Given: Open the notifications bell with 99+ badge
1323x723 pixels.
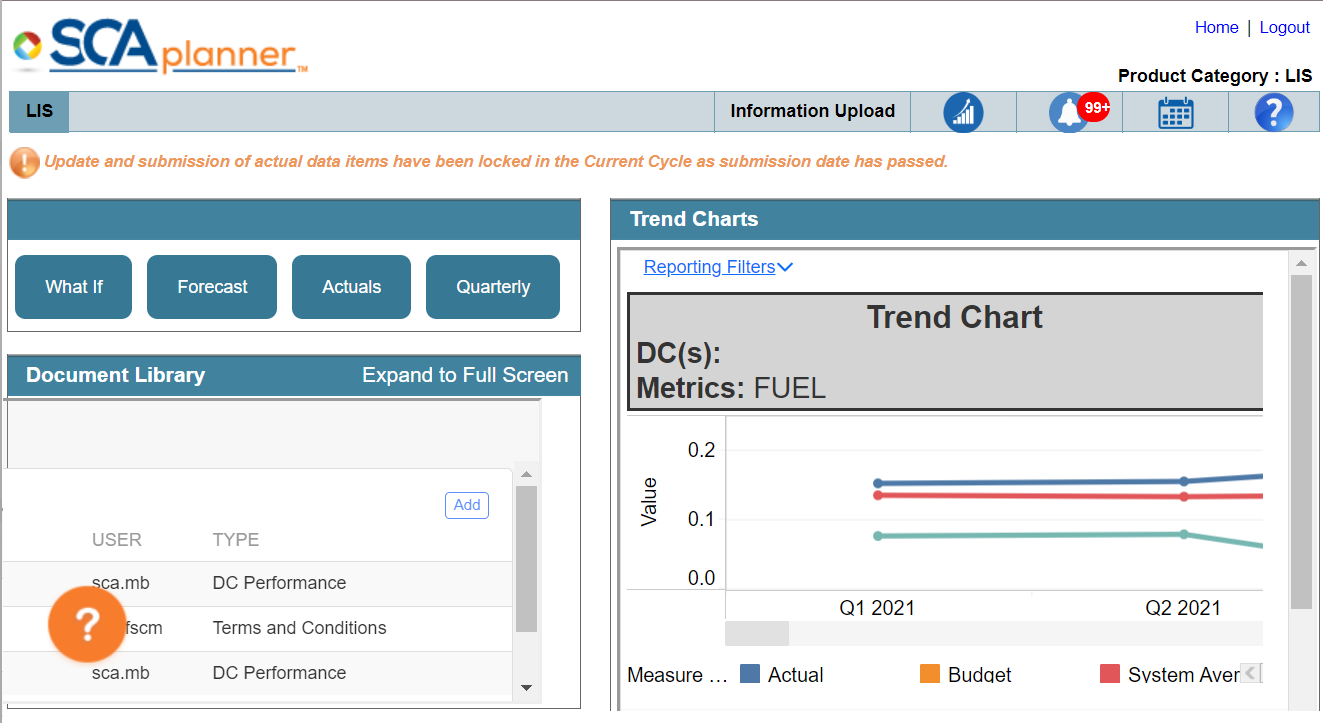Looking at the screenshot, I should (1069, 112).
